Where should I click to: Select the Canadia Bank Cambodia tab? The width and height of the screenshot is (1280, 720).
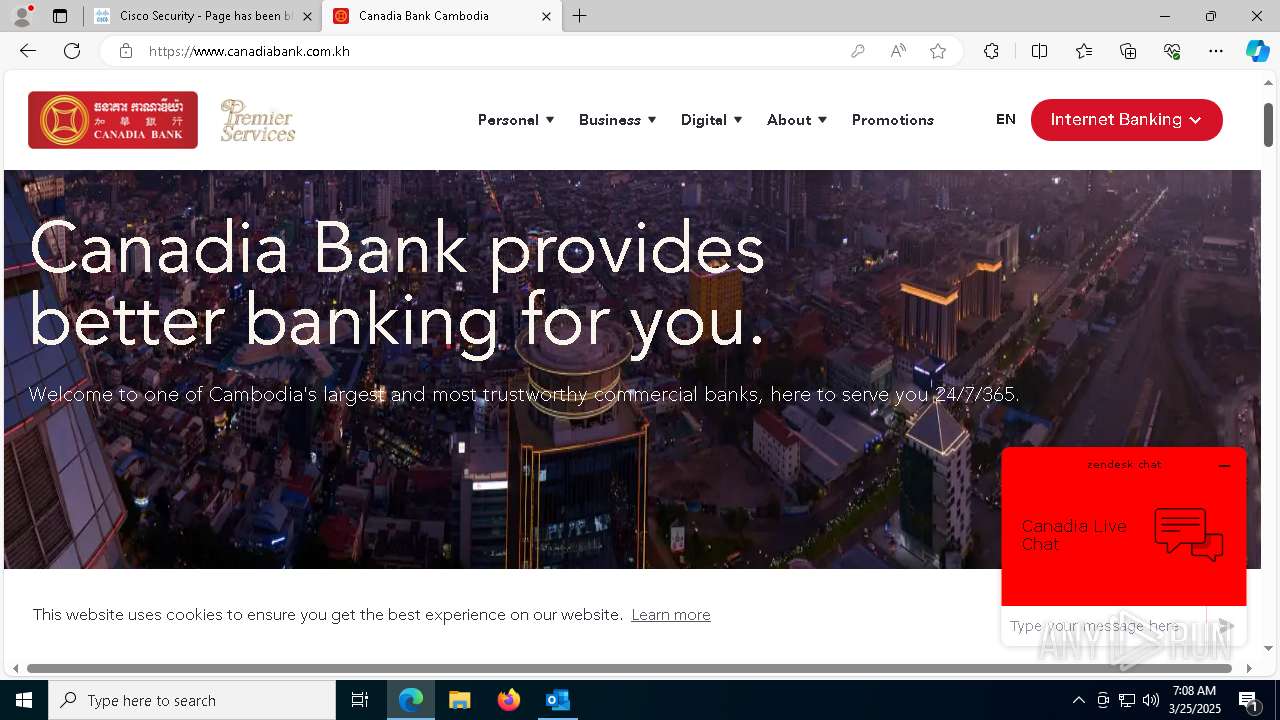442,16
